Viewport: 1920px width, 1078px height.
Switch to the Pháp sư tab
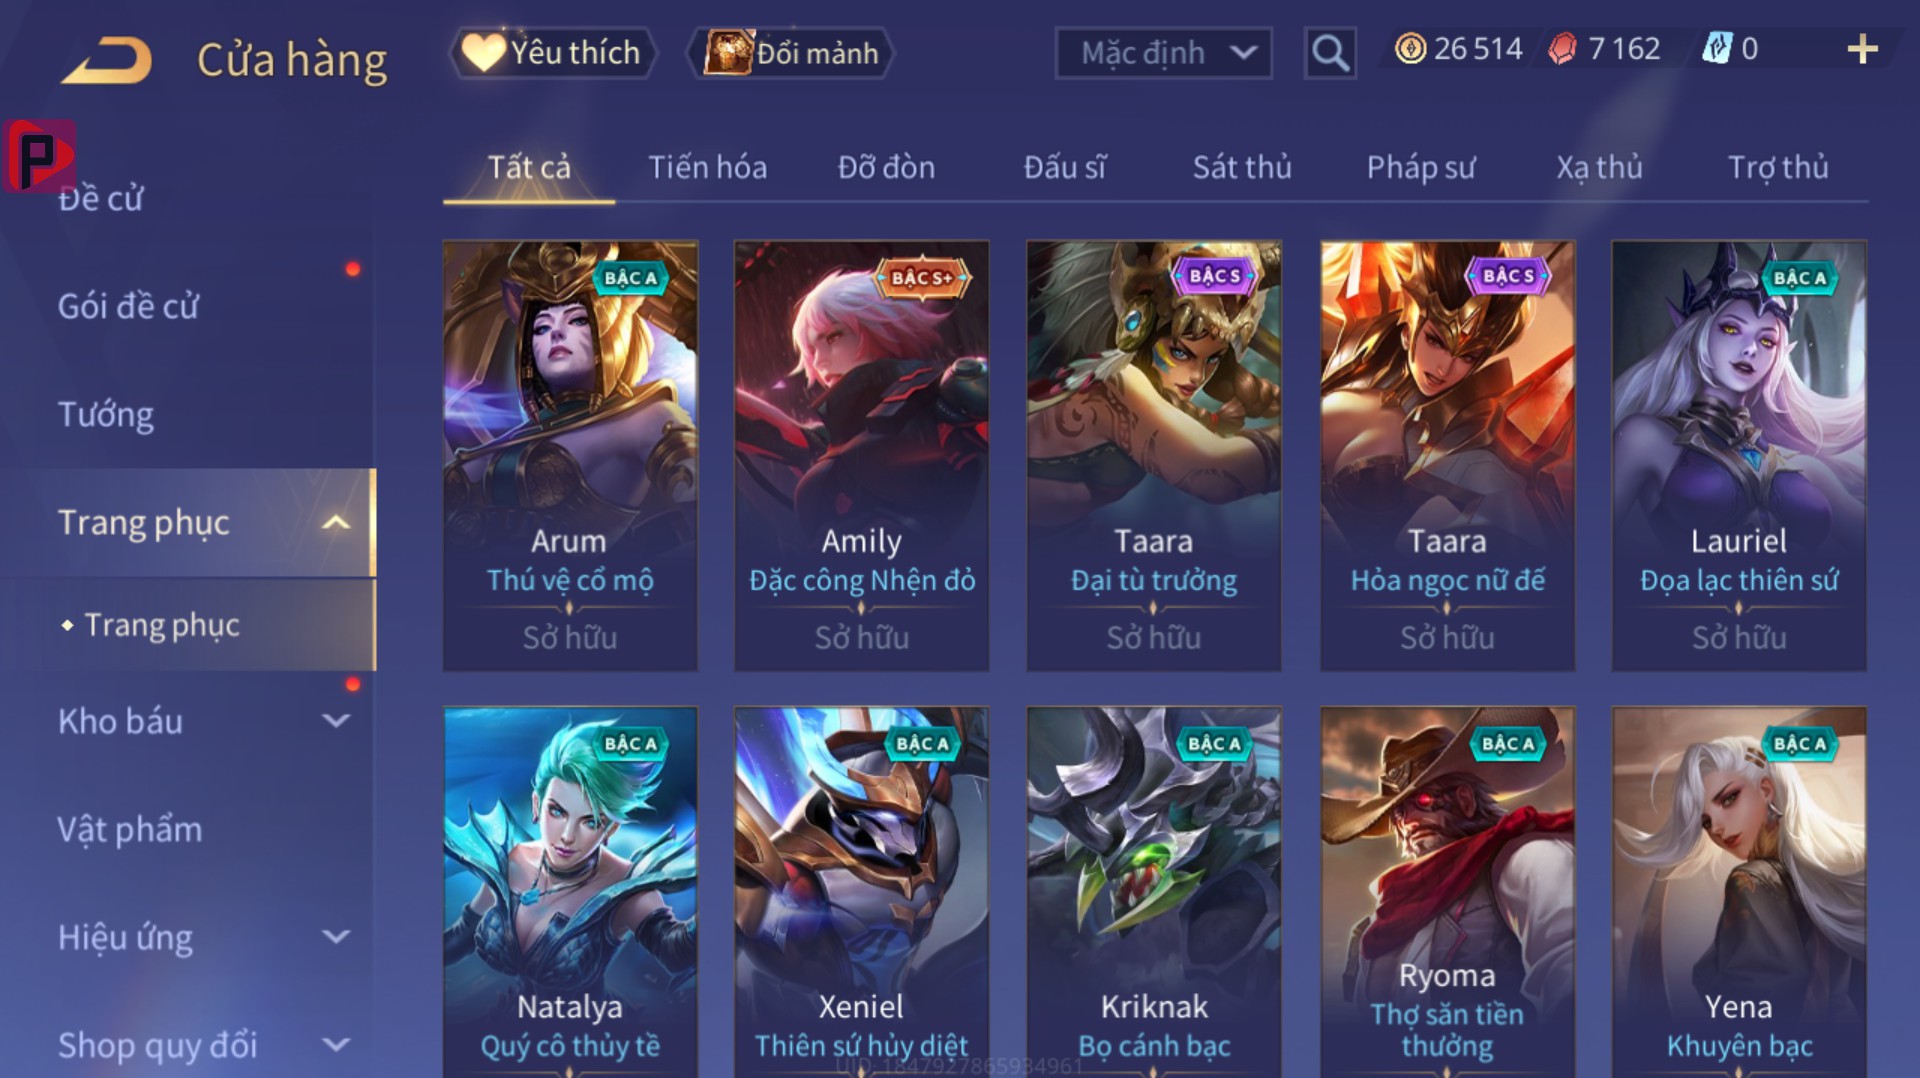1421,167
